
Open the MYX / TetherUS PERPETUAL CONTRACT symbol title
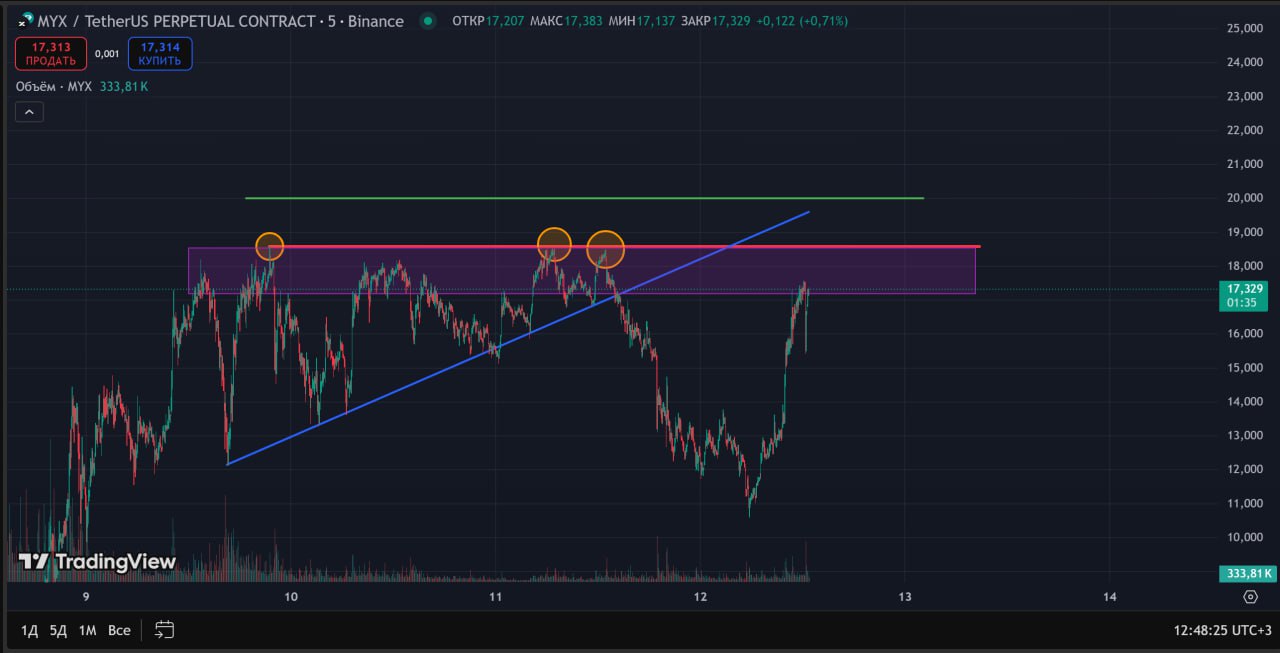point(221,21)
